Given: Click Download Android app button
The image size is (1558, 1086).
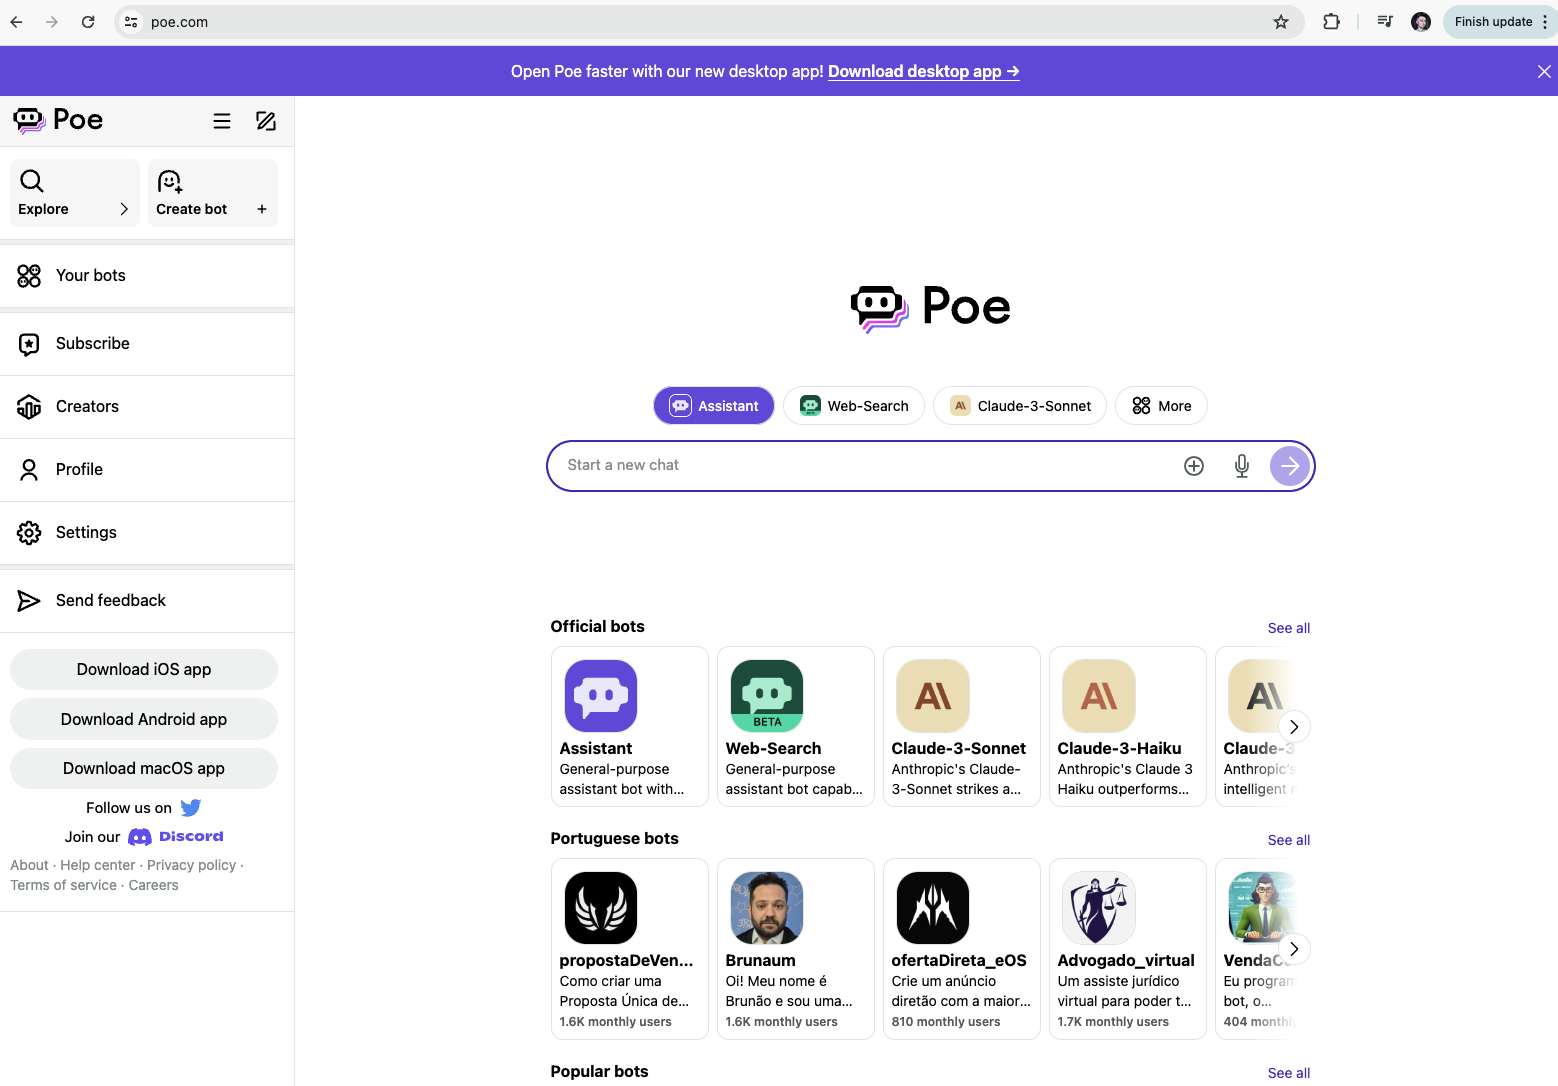Looking at the screenshot, I should 144,719.
